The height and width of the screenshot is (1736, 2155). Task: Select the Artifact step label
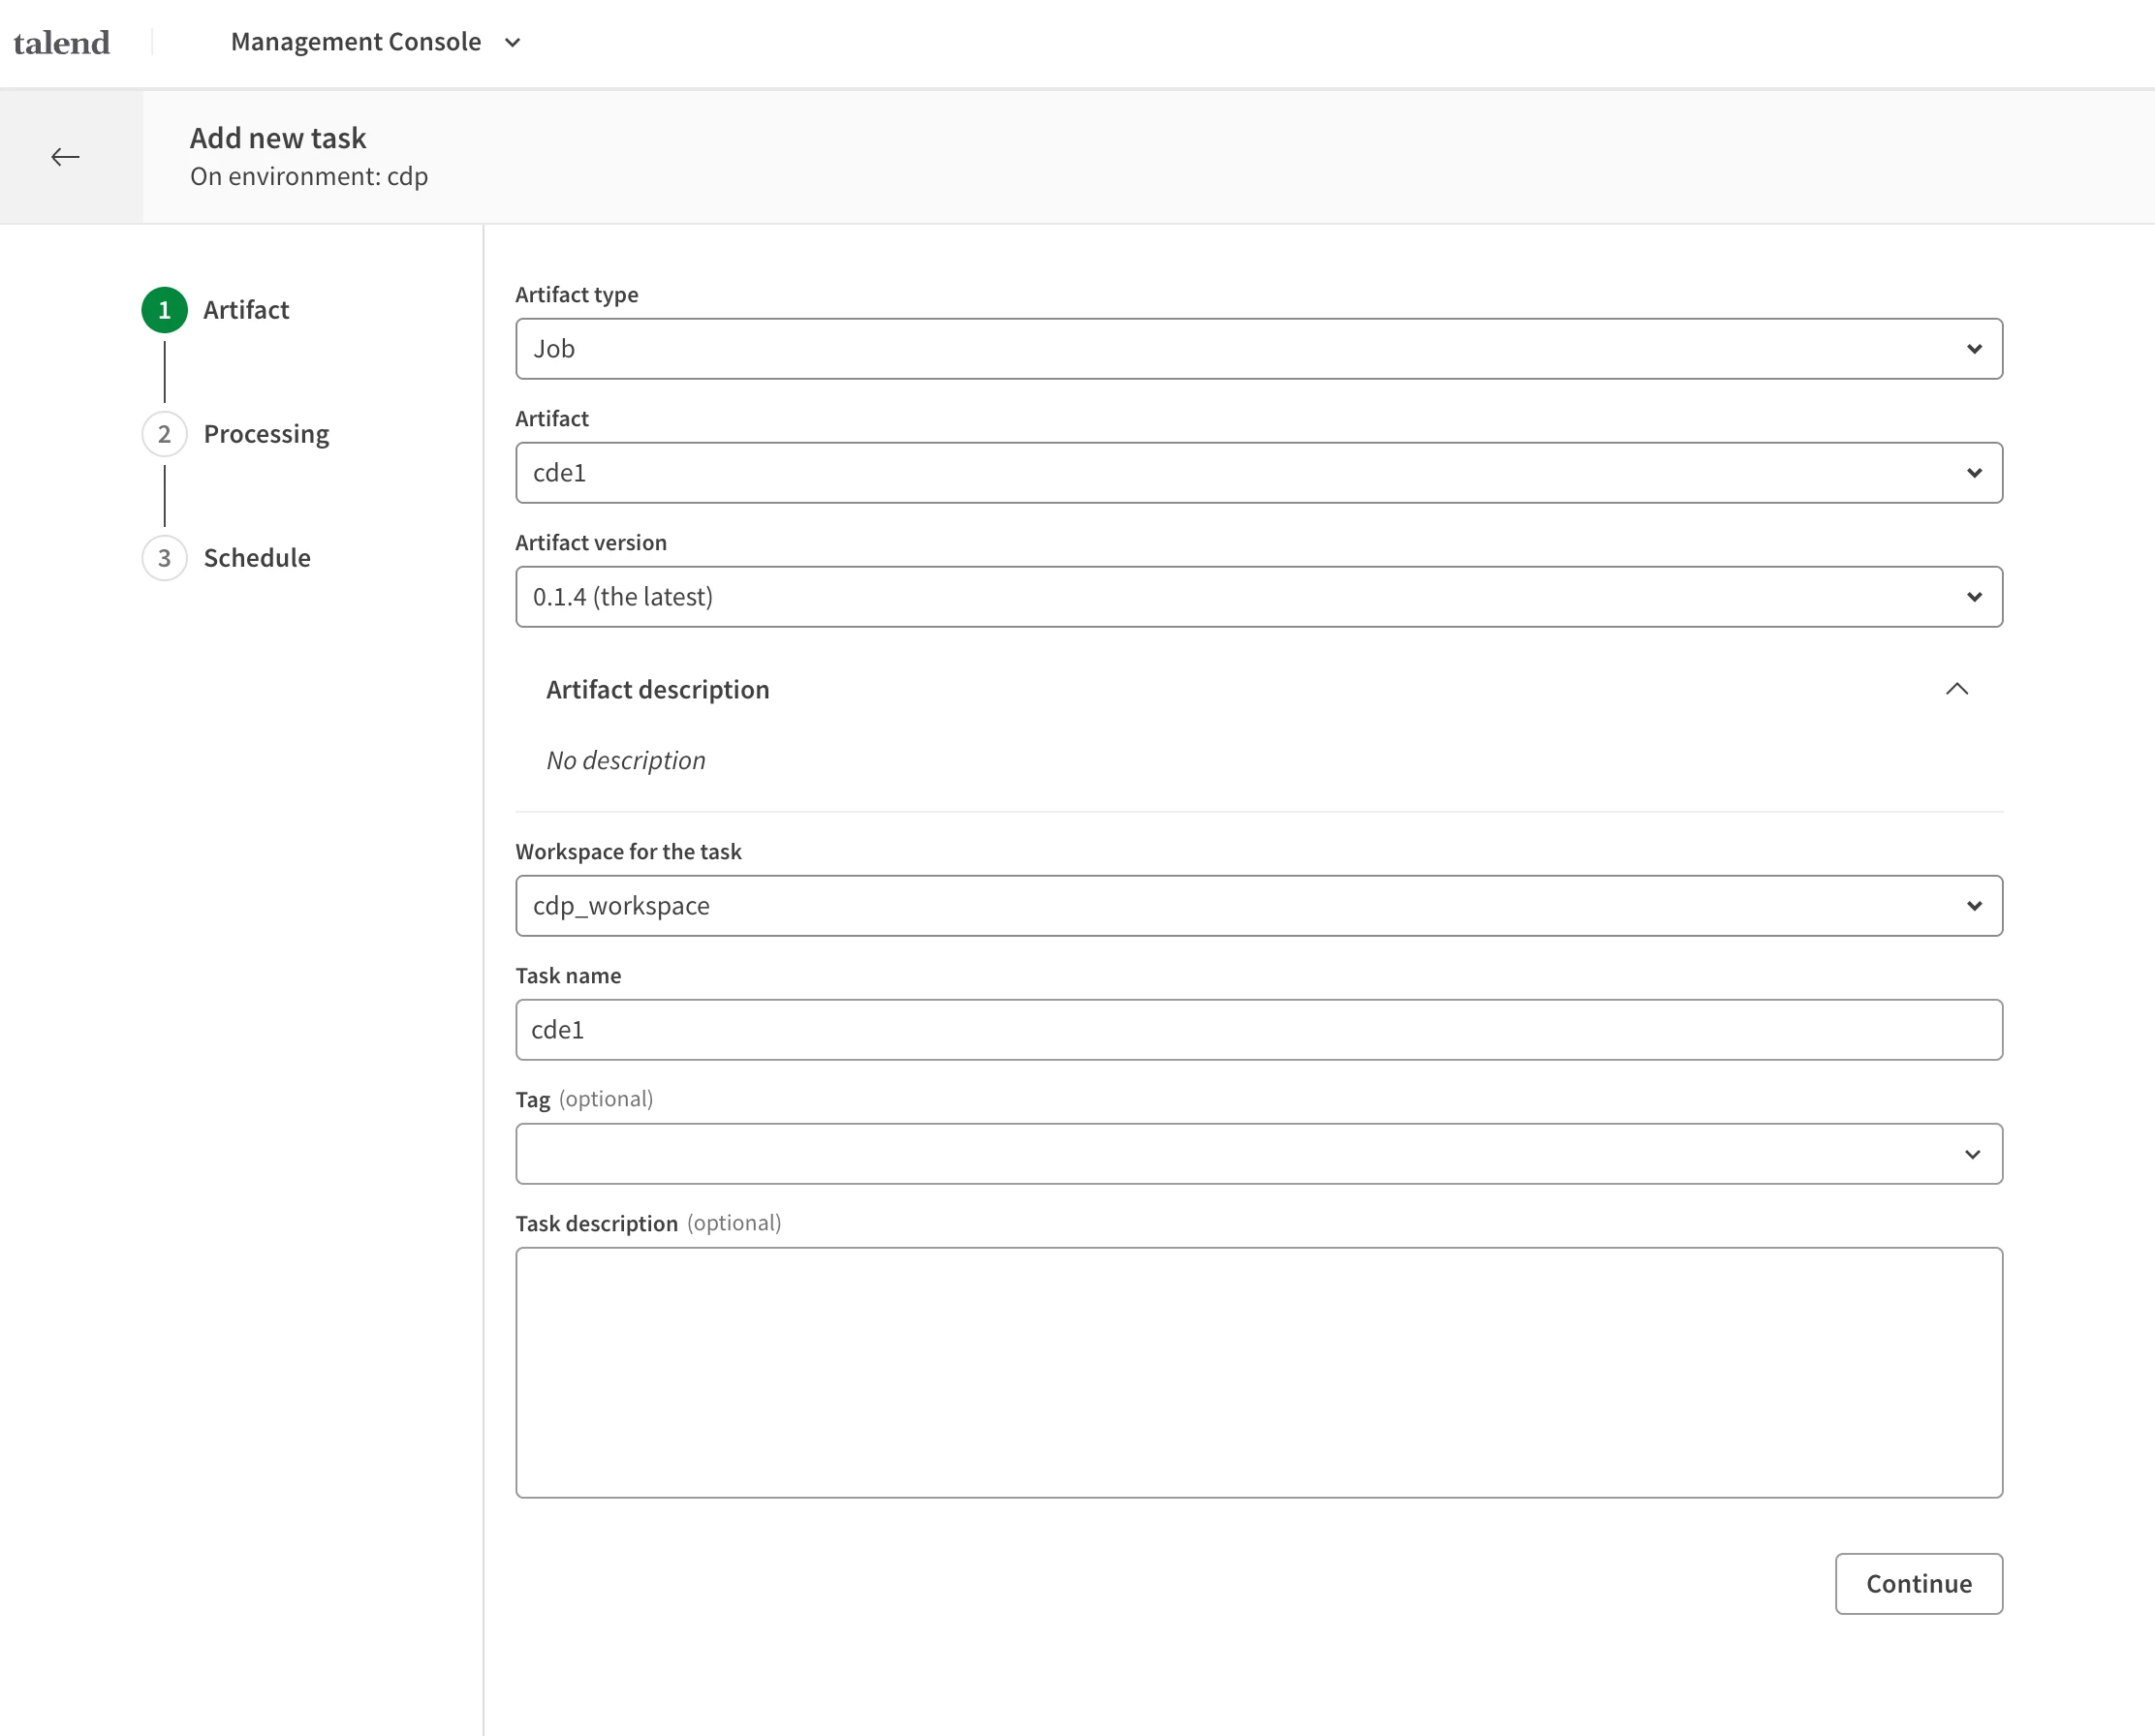coord(246,310)
